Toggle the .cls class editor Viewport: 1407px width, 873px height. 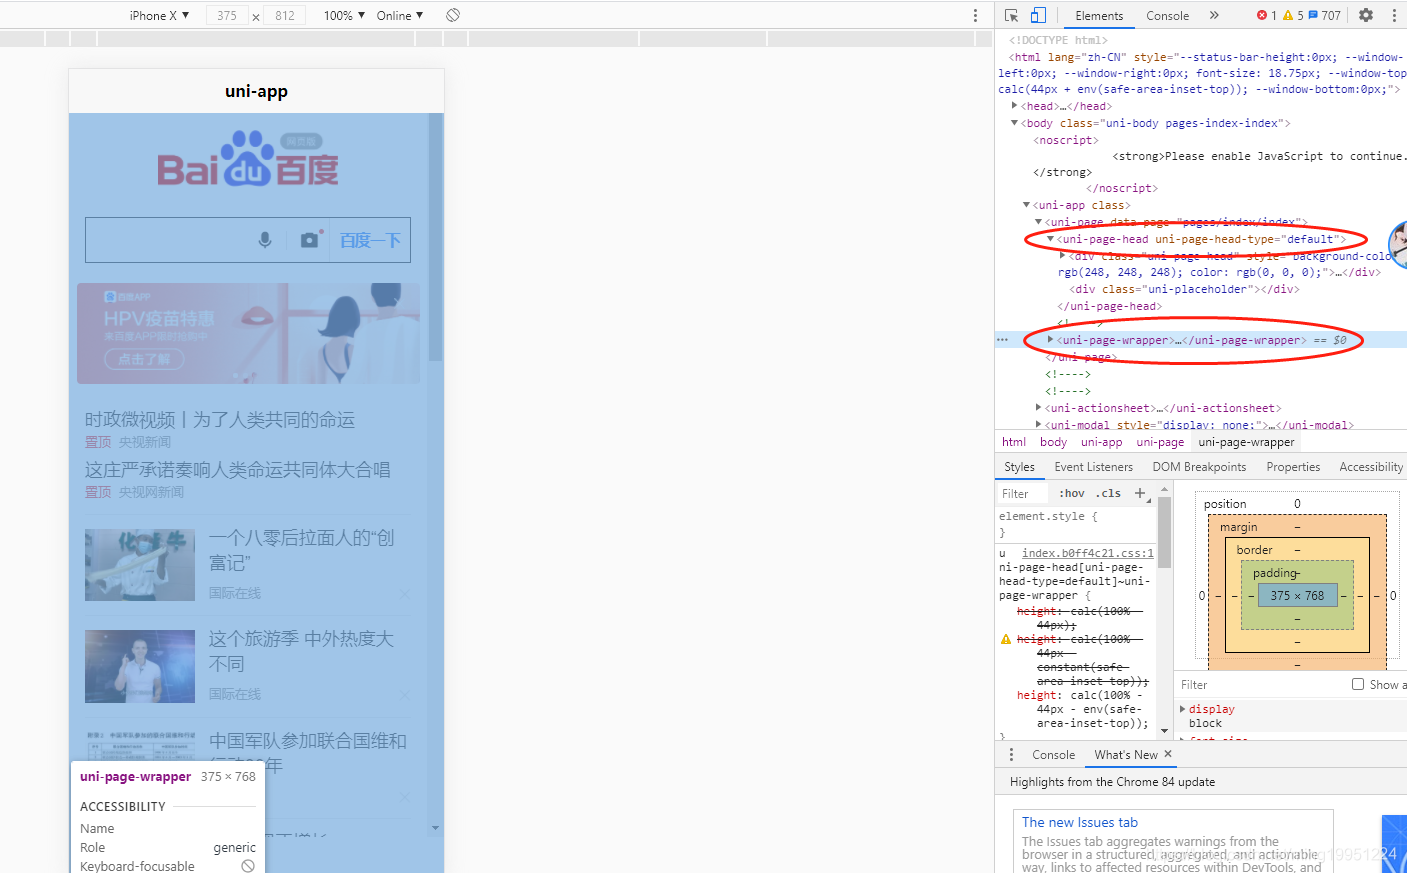coord(1108,493)
